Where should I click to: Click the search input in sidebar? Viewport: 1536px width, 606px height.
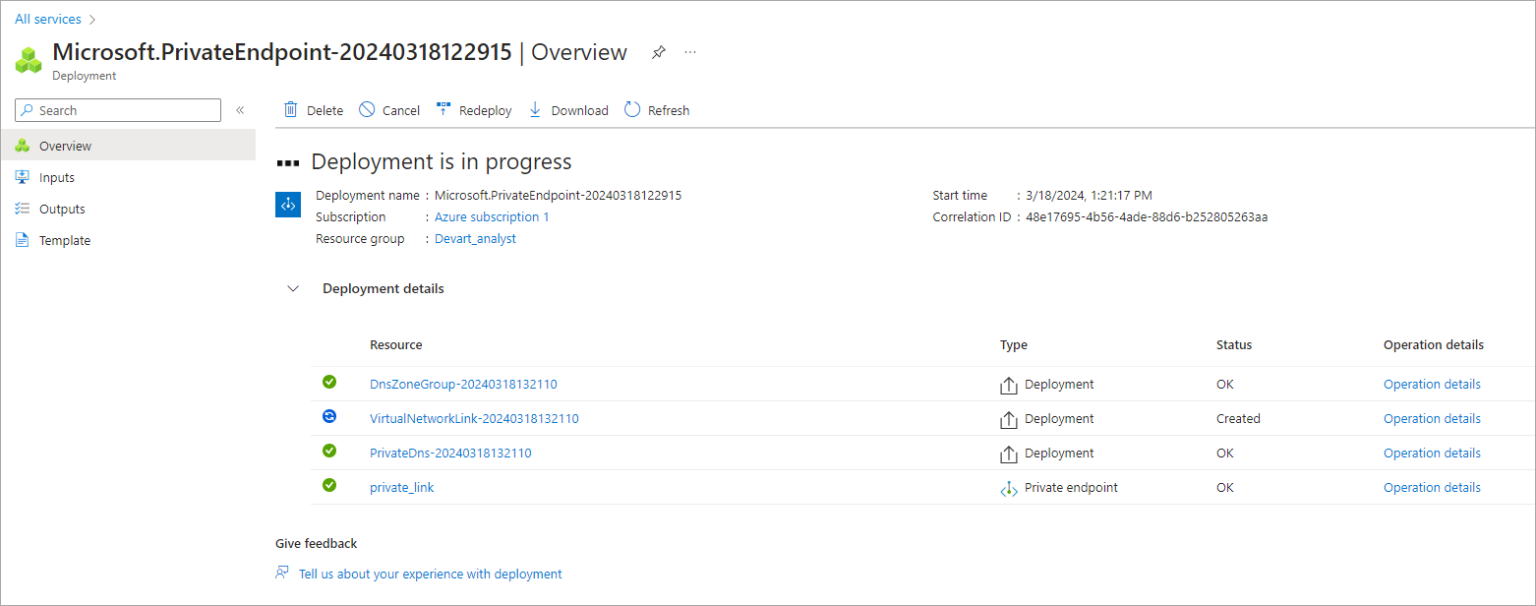[117, 110]
